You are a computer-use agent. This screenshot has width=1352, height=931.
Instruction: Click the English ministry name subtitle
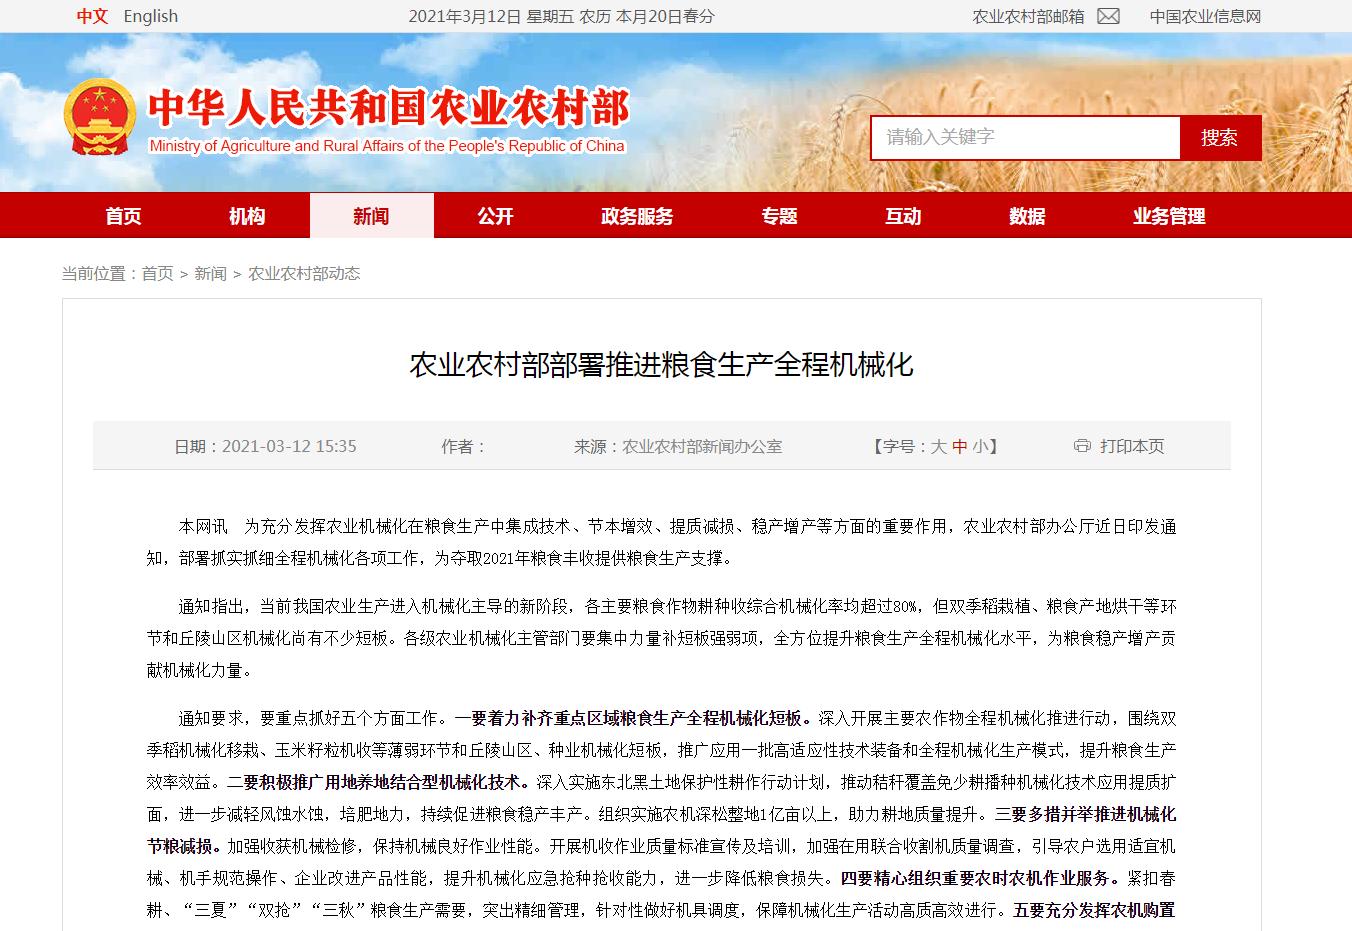point(387,146)
